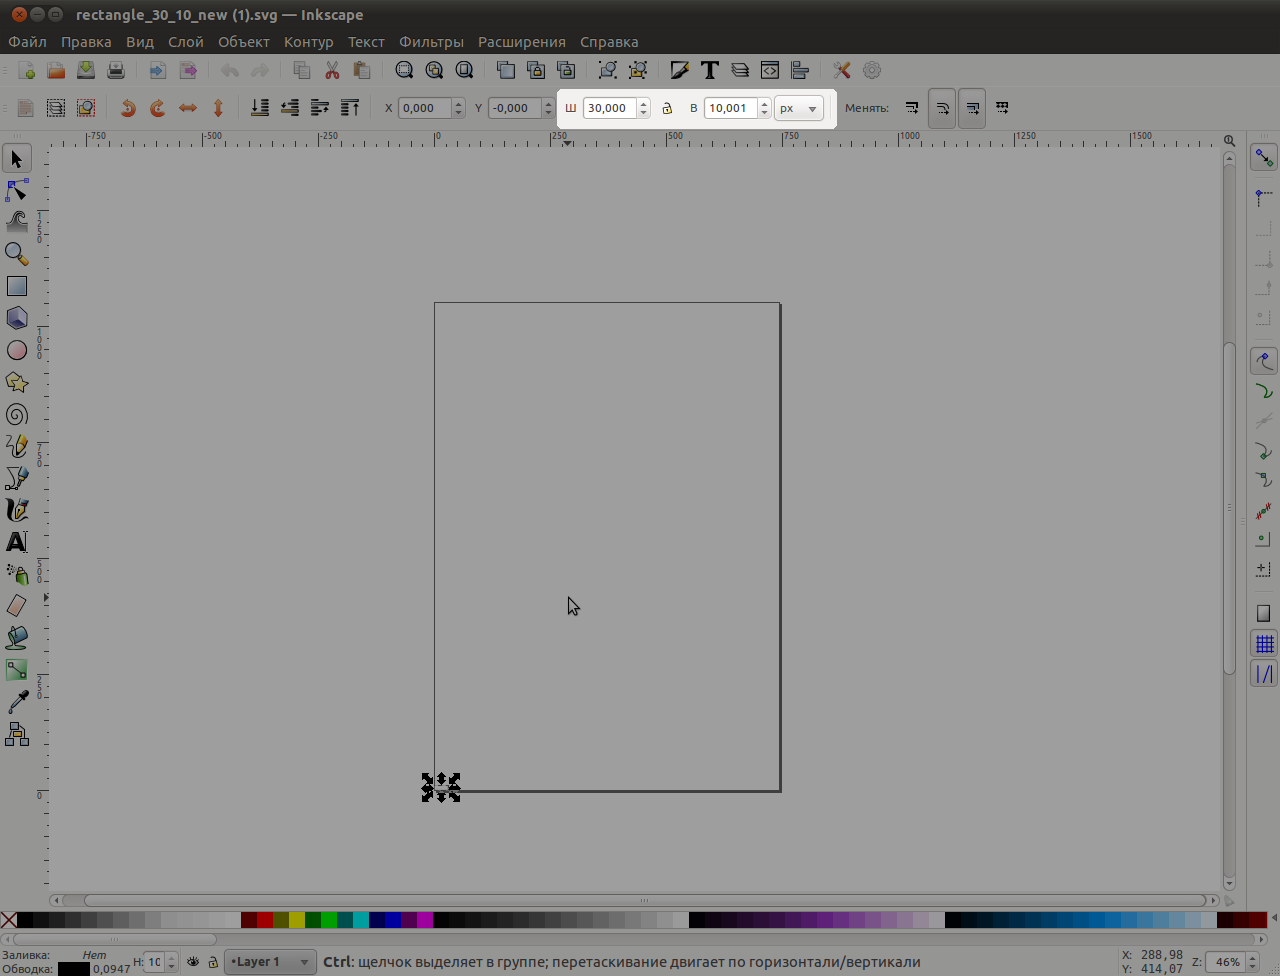Open the Layer 1 selector dropdown
The height and width of the screenshot is (976, 1280).
pos(270,962)
